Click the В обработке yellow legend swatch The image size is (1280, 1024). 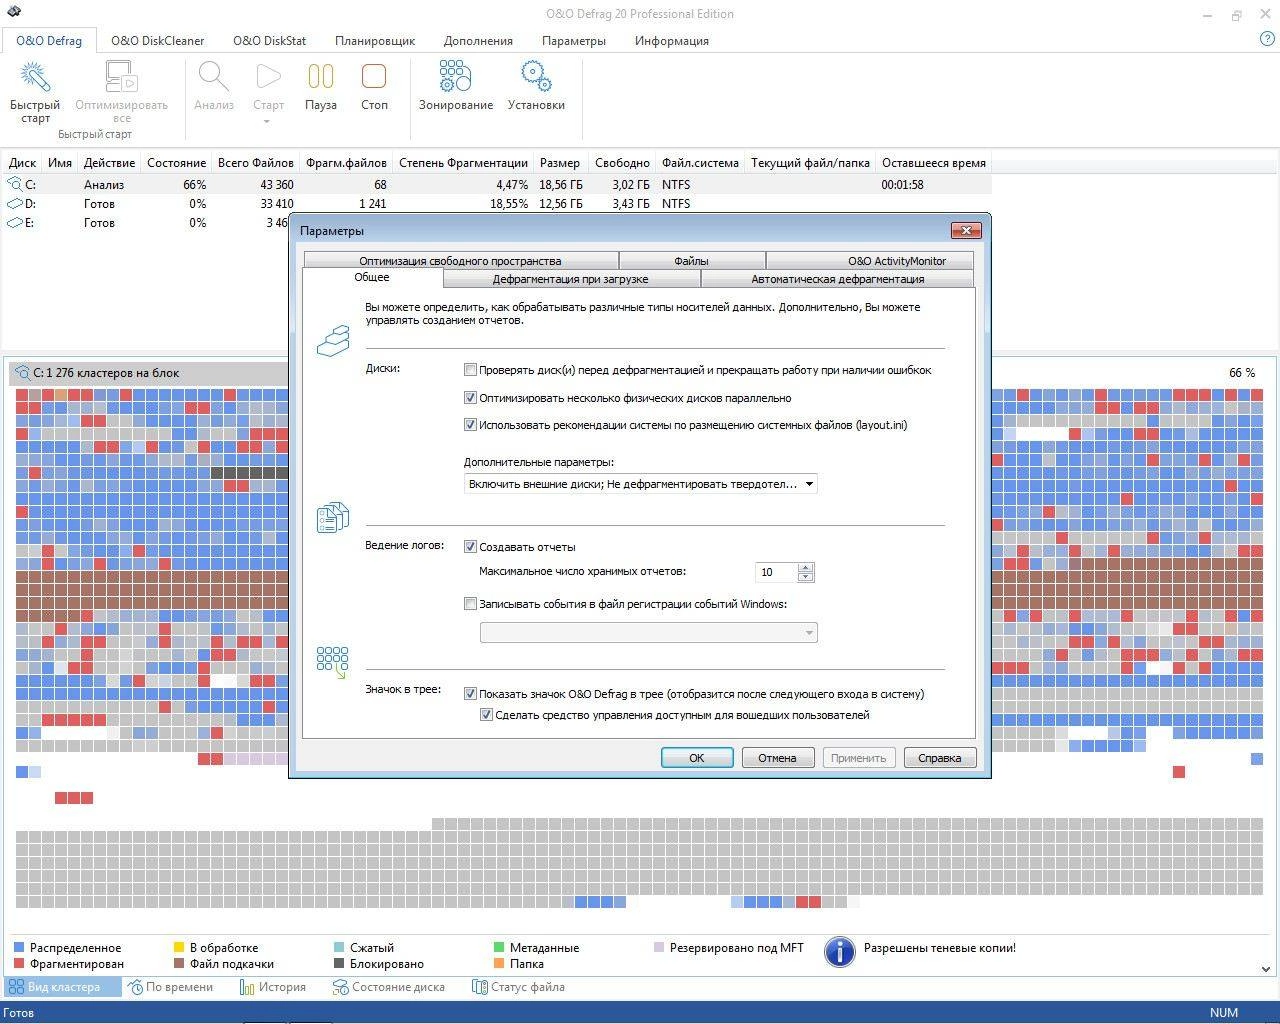(x=179, y=947)
